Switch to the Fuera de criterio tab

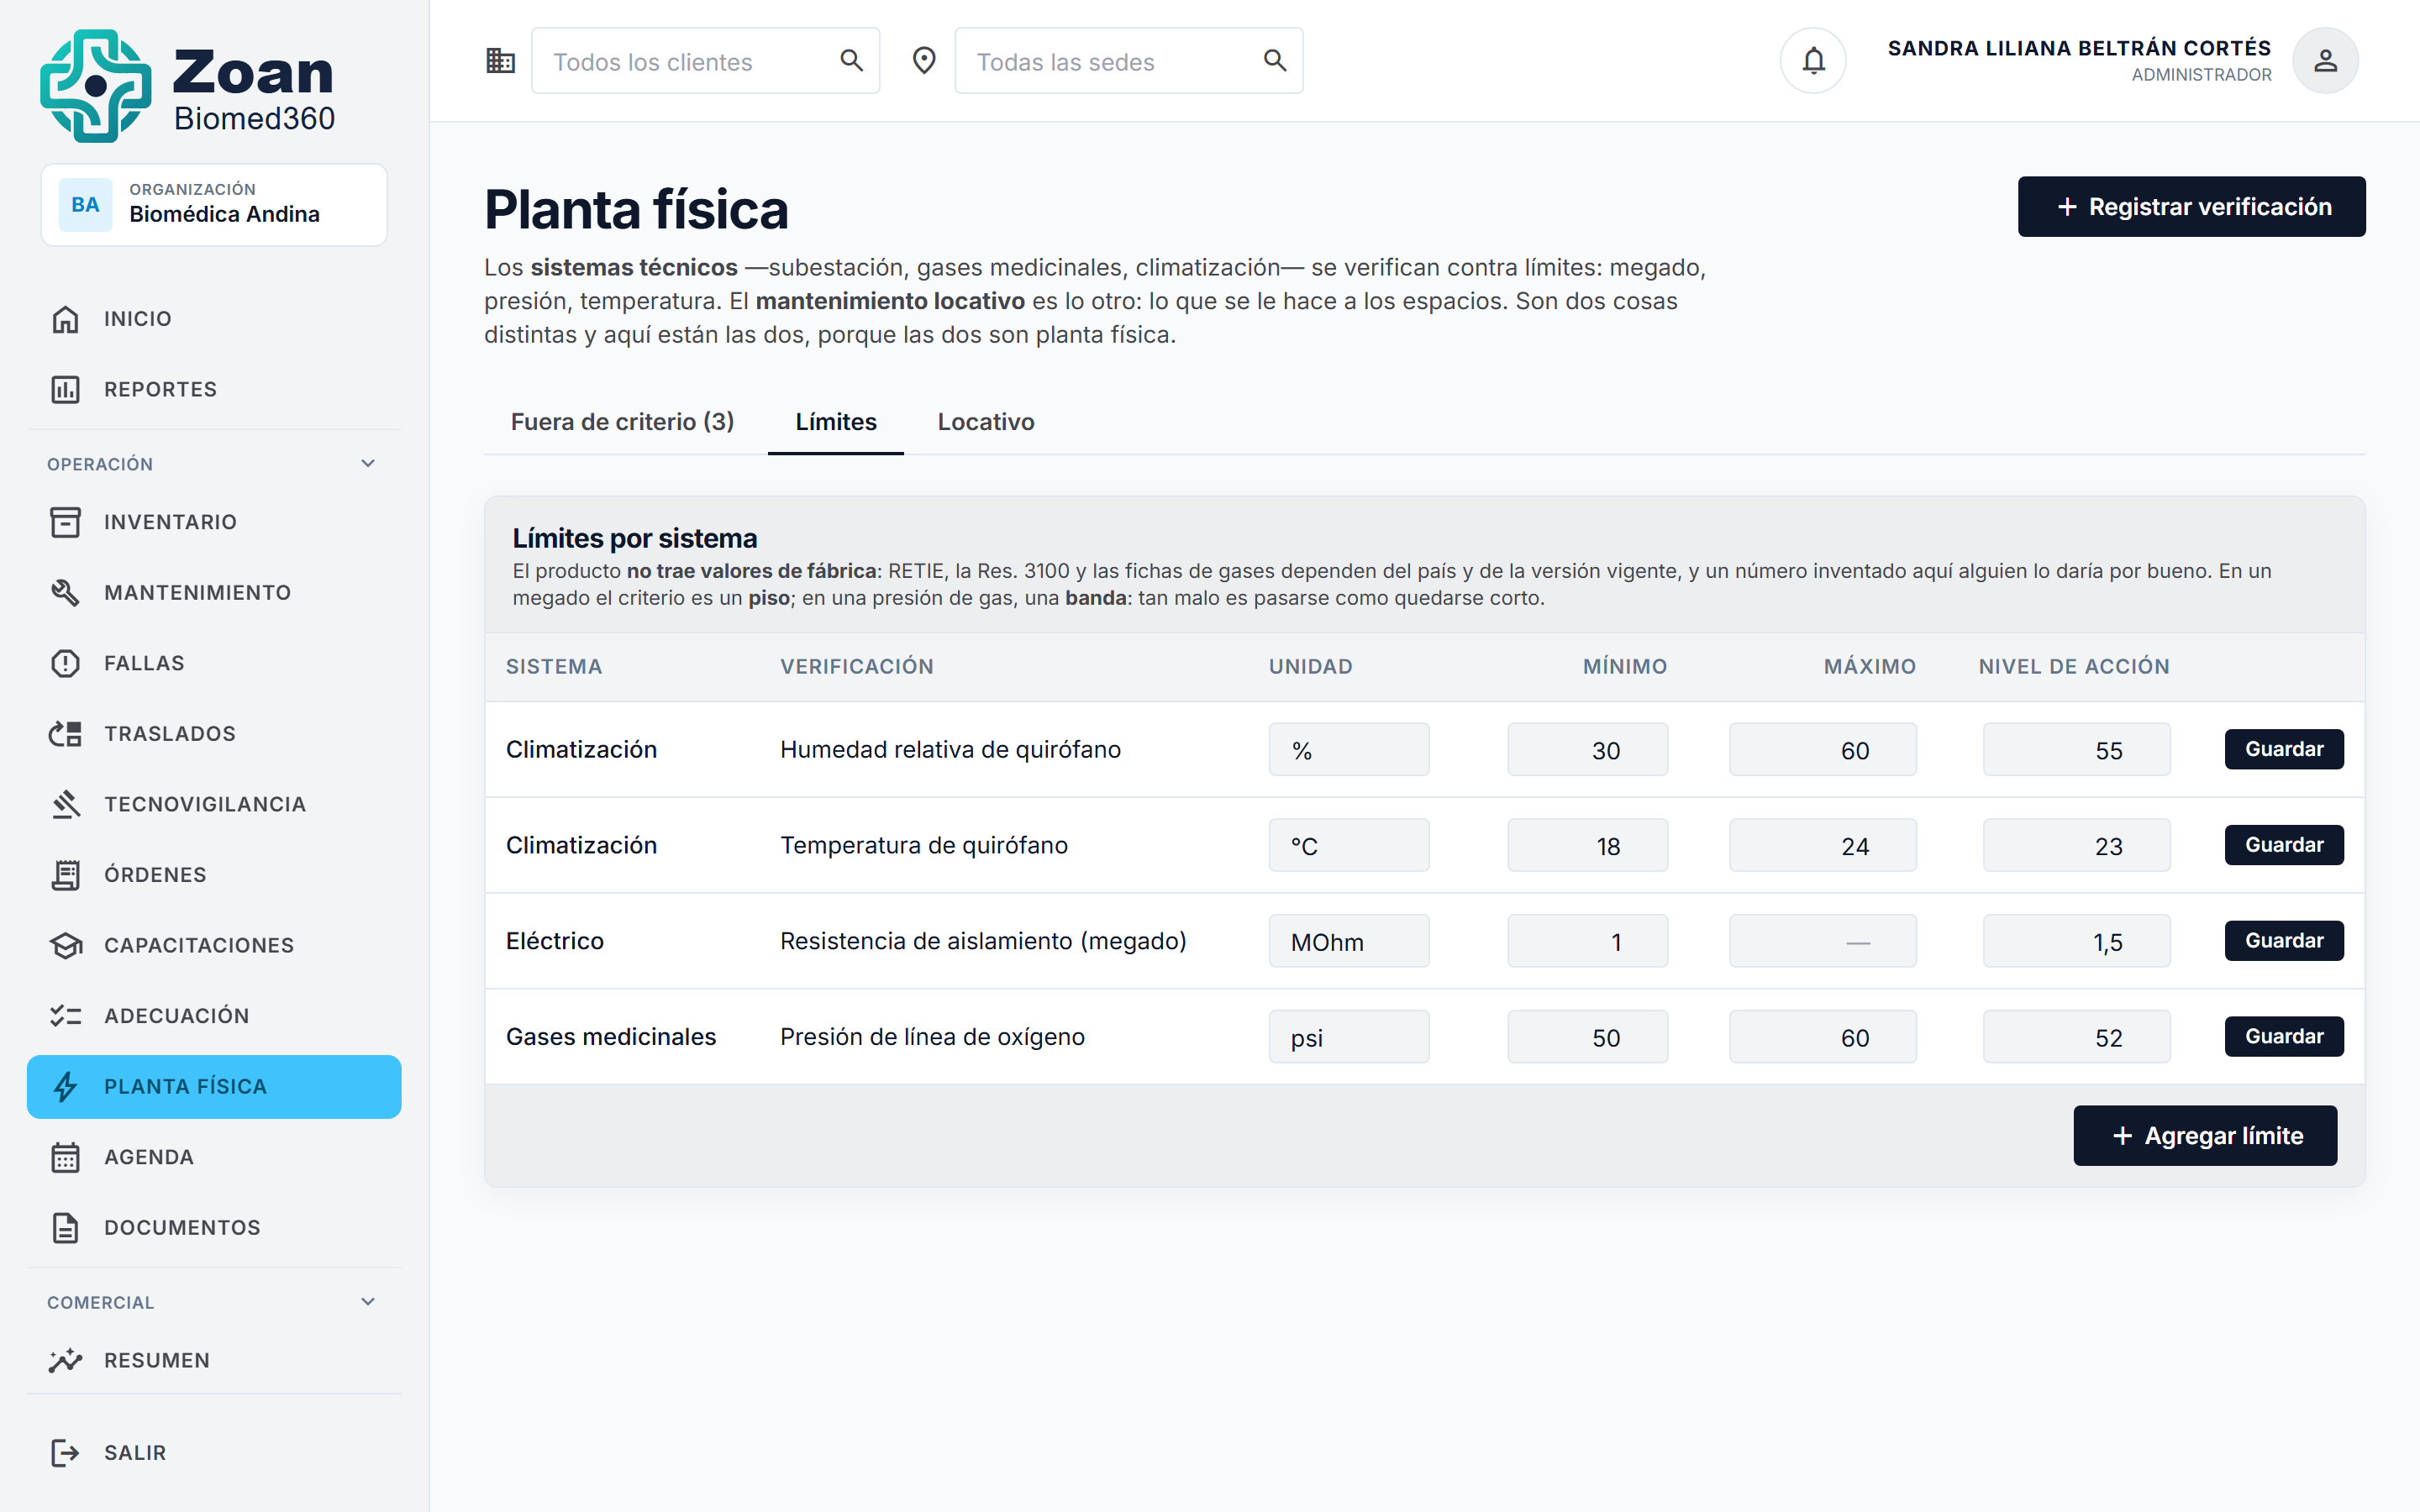click(x=622, y=422)
